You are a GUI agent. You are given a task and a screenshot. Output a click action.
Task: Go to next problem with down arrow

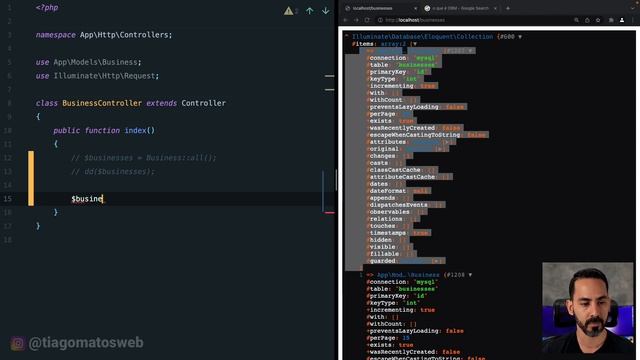pos(325,11)
